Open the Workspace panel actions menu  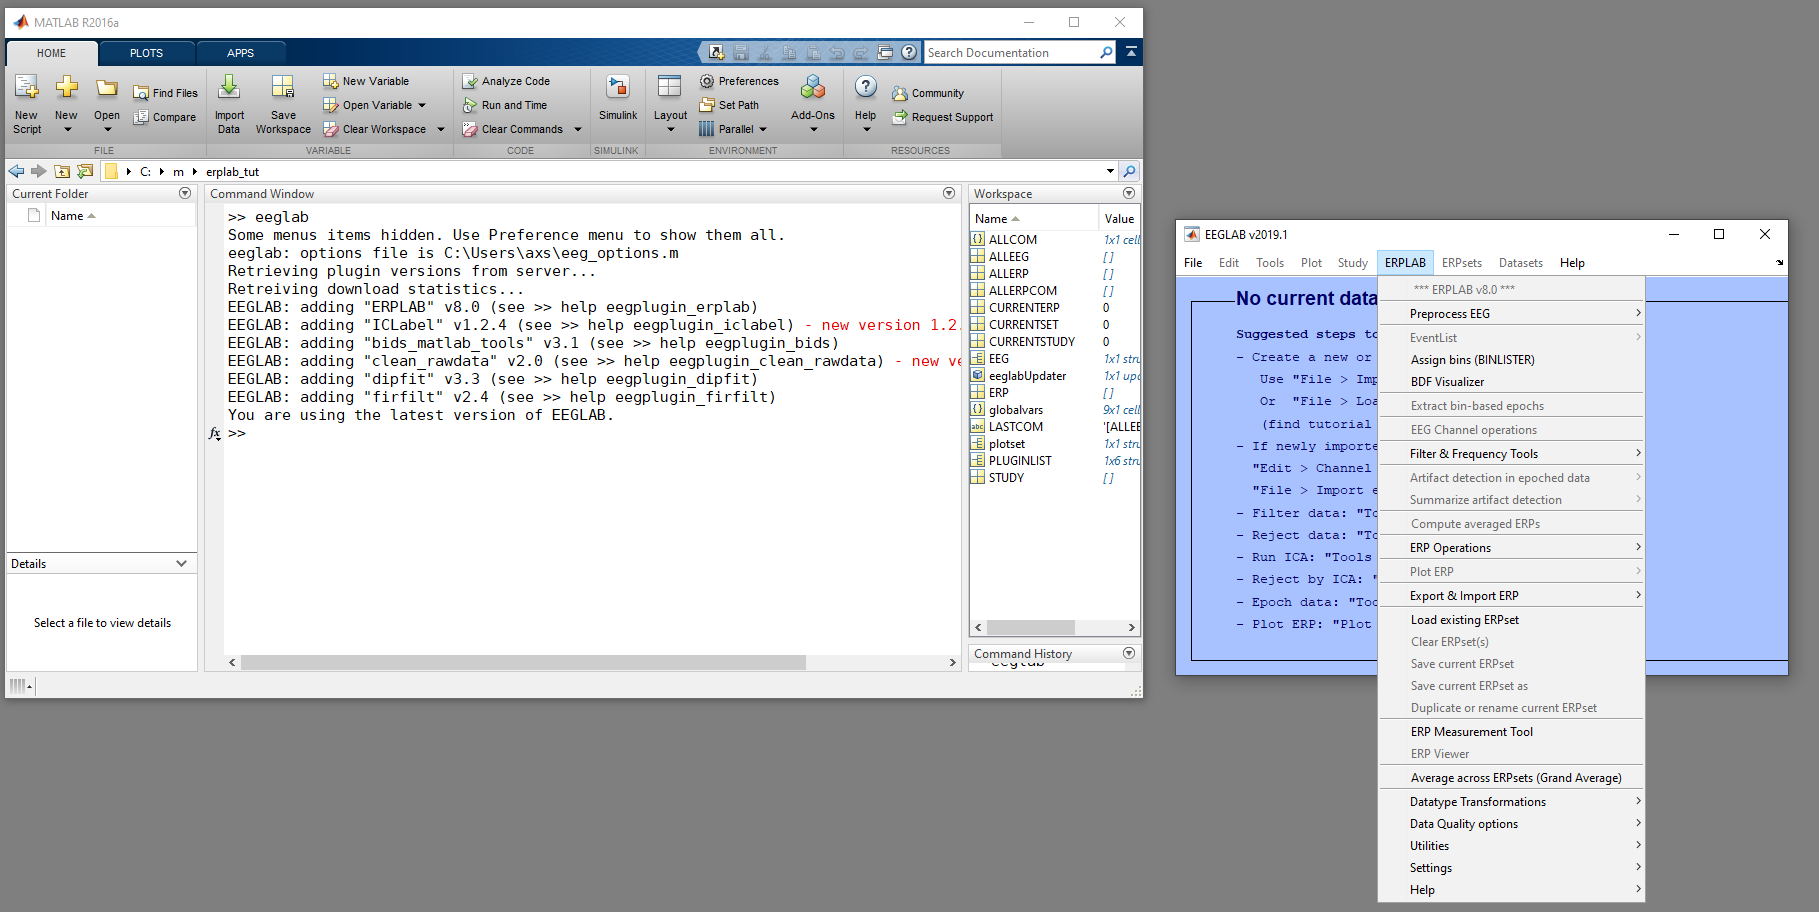click(1129, 193)
